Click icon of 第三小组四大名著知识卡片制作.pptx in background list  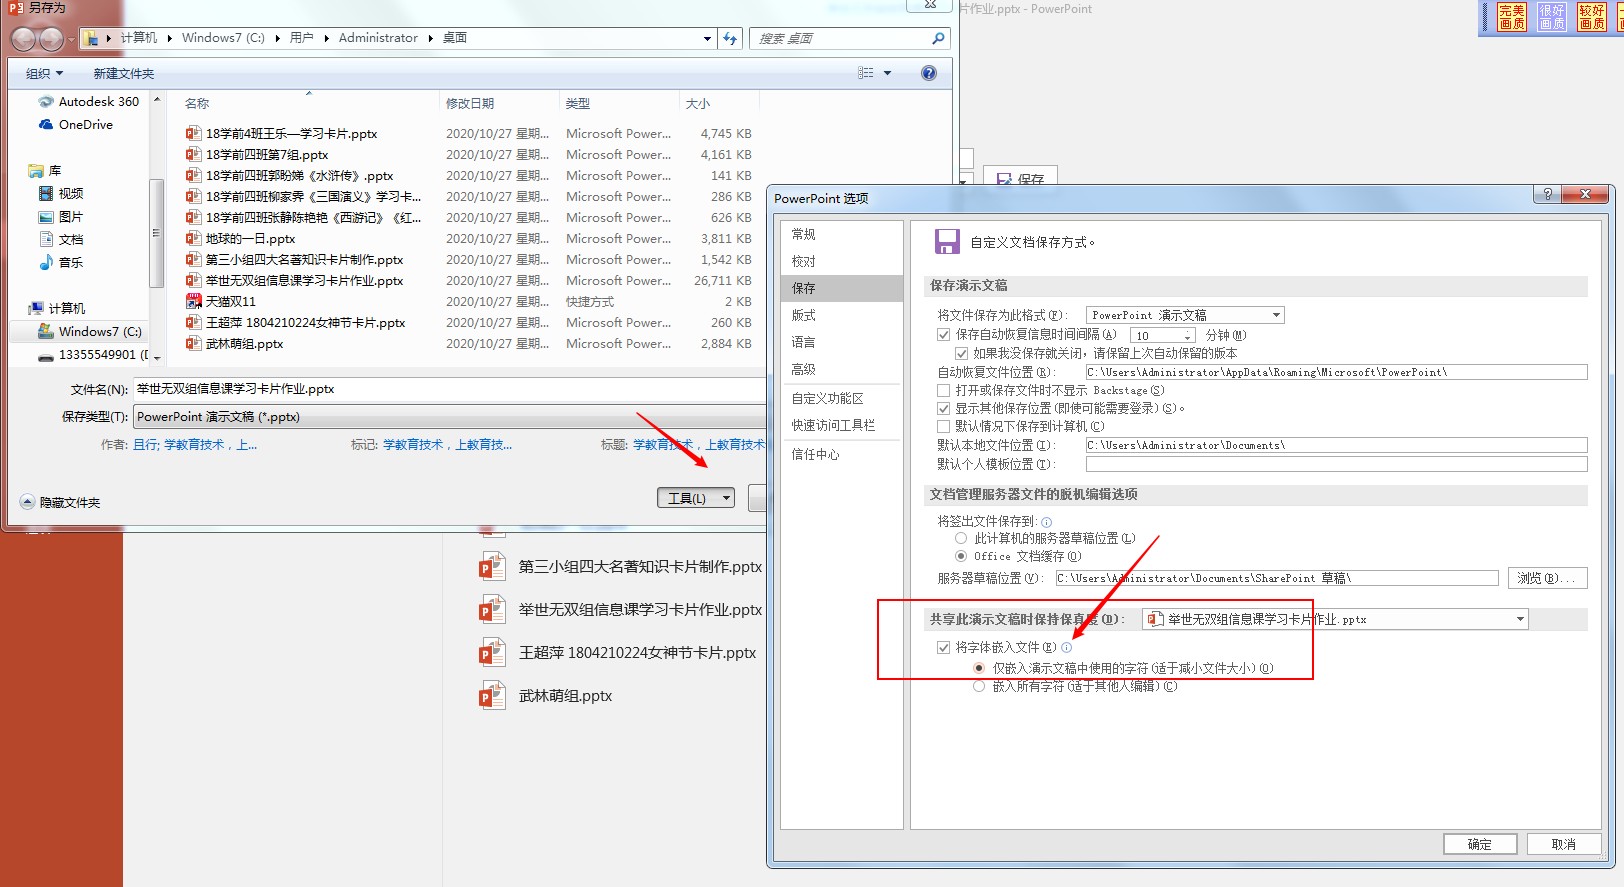pos(491,566)
